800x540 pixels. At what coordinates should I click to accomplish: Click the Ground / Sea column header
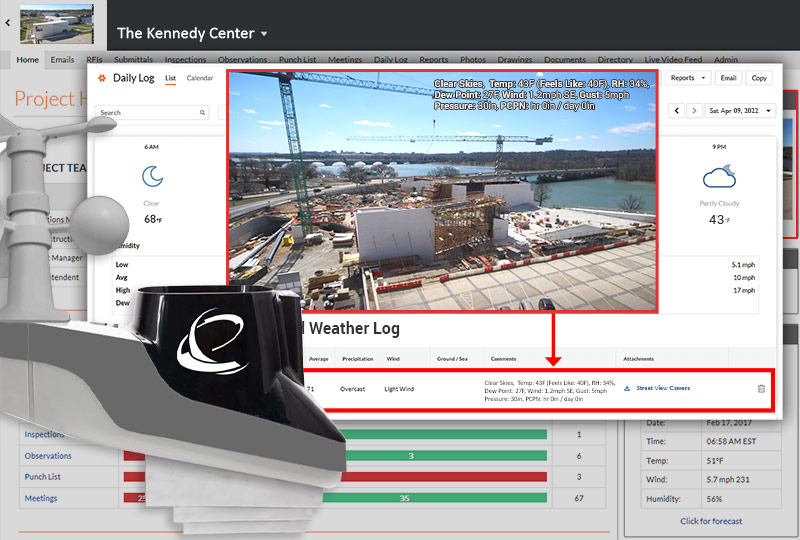pos(452,359)
